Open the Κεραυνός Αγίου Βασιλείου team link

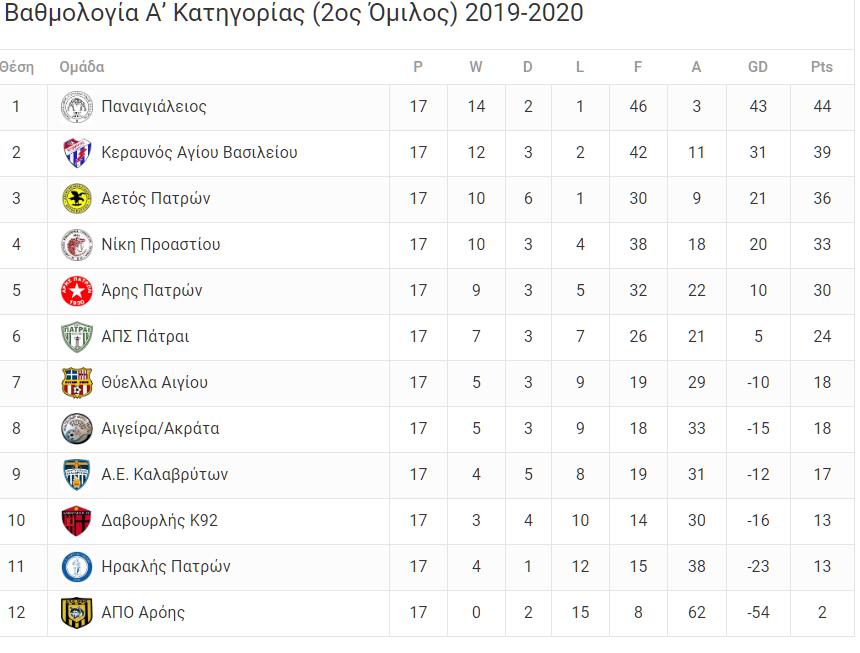[199, 152]
